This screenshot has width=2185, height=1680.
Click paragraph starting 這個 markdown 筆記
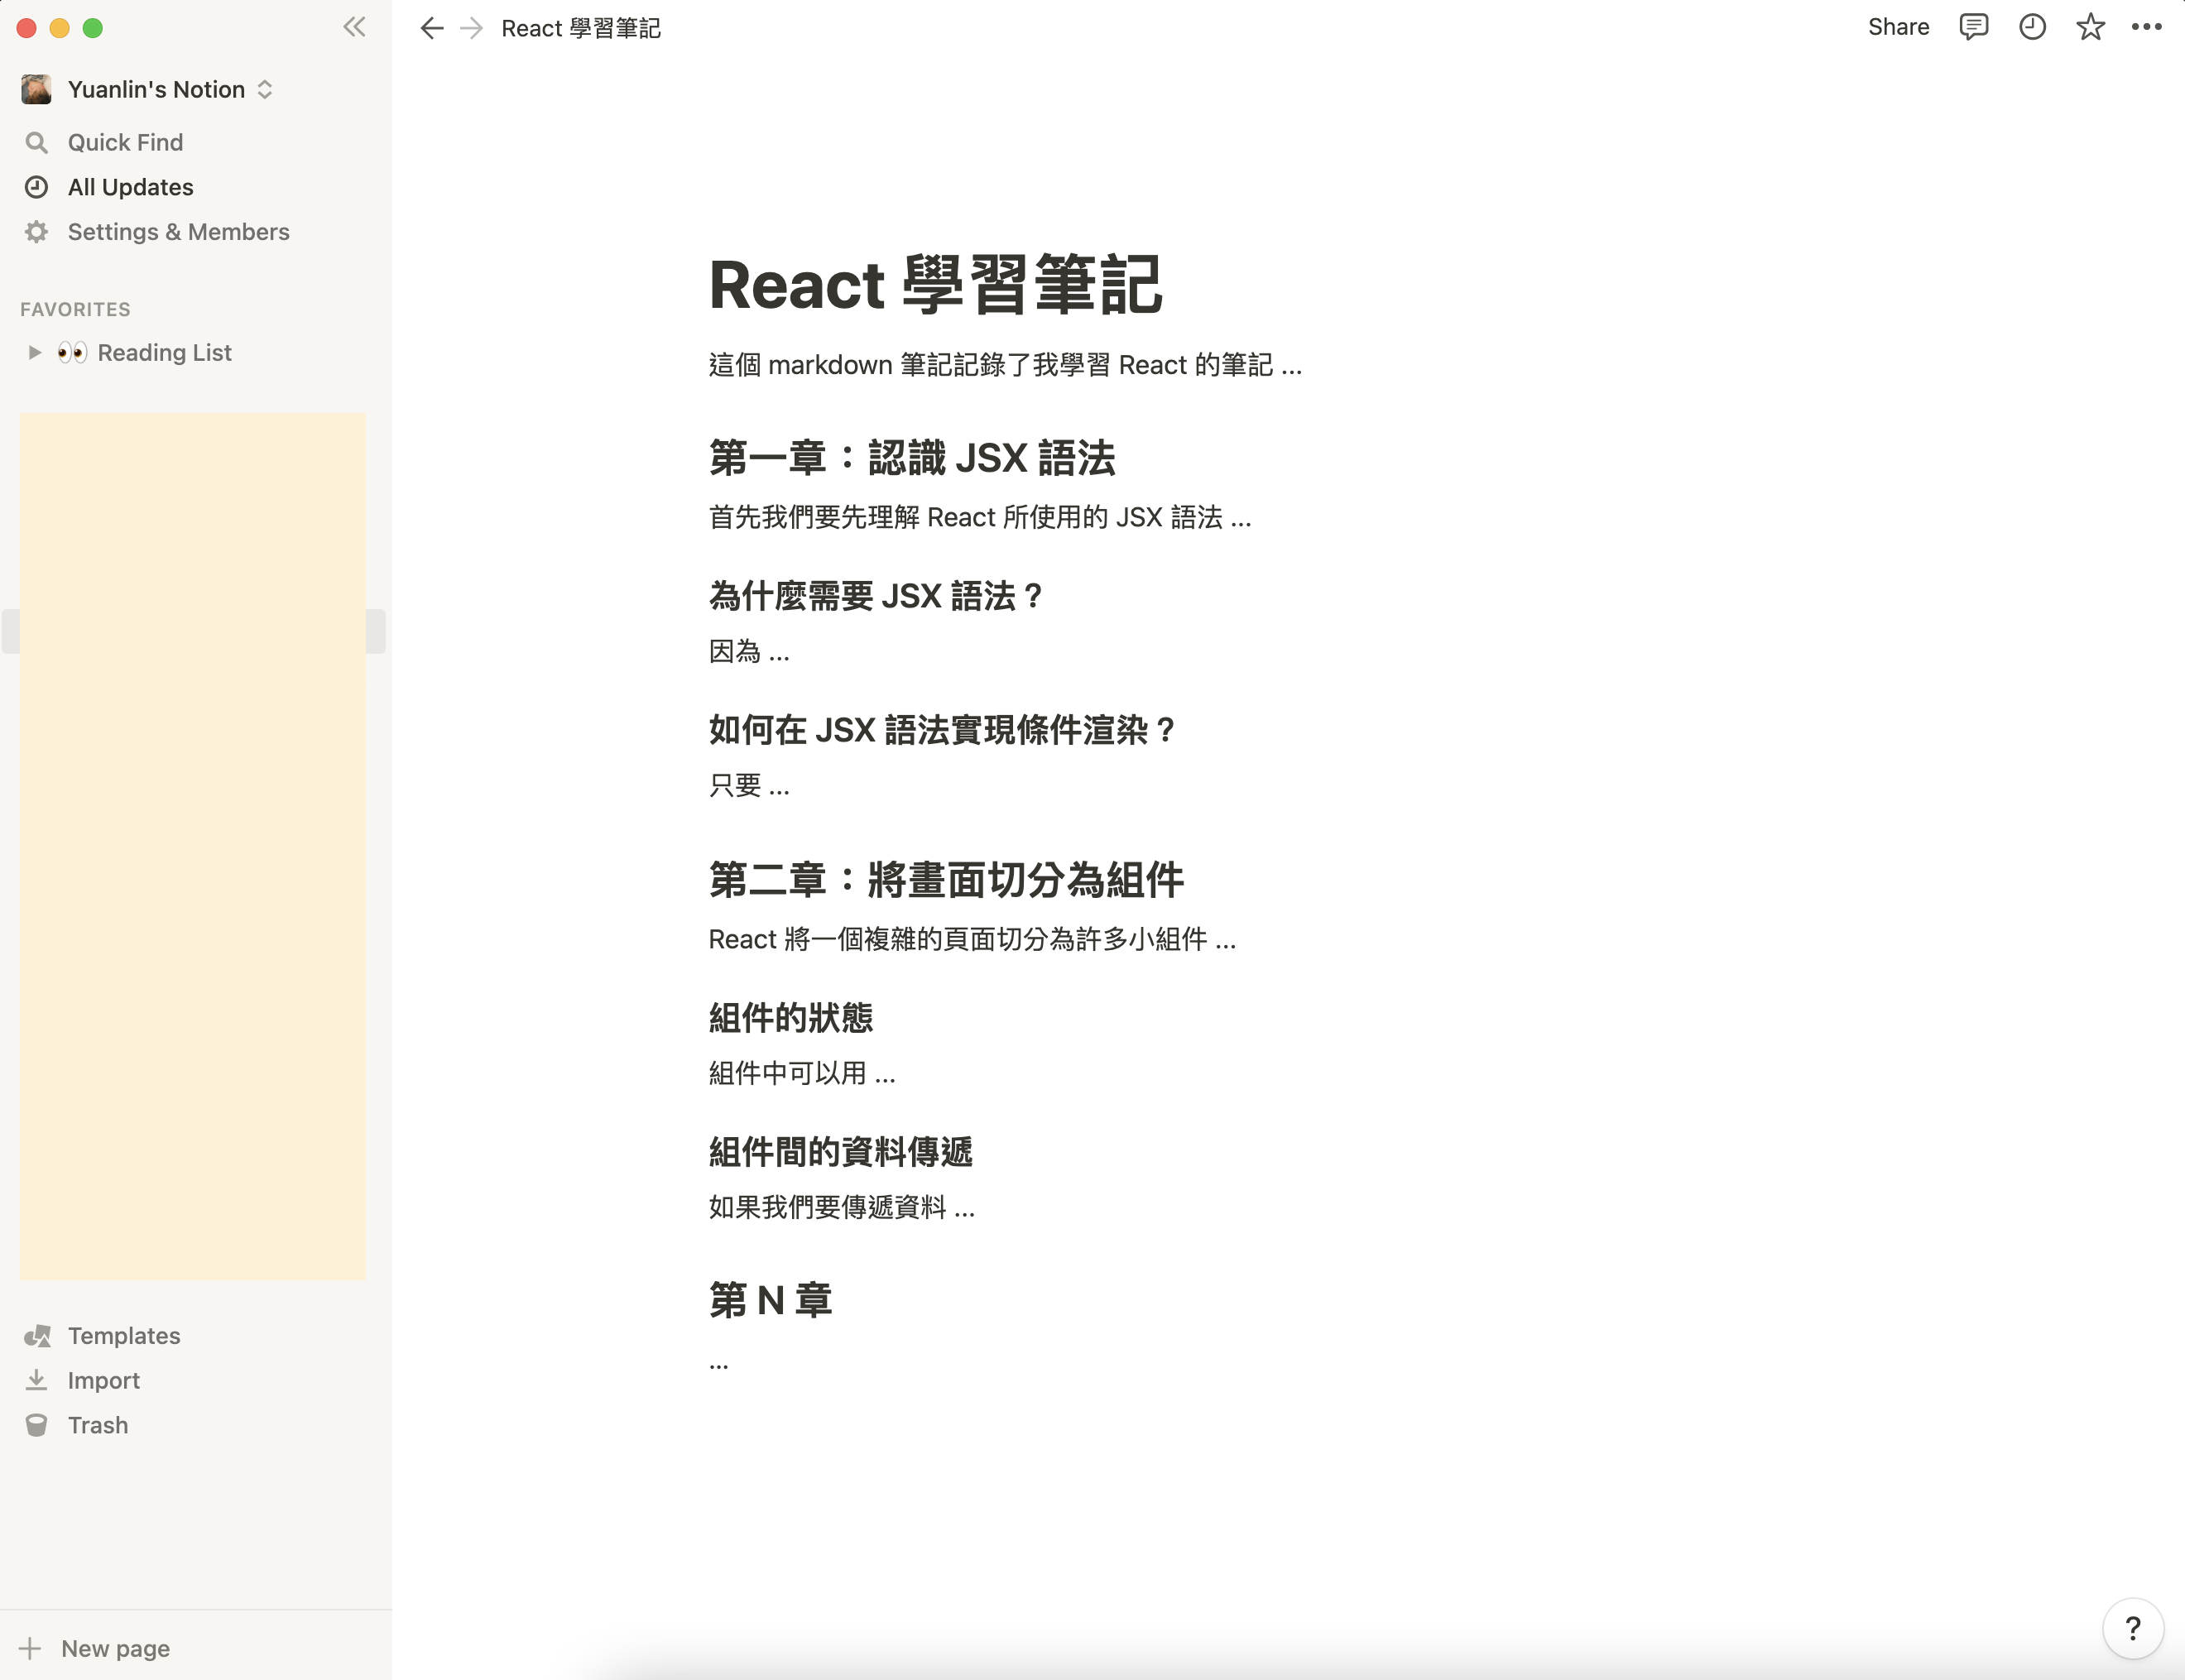1005,365
